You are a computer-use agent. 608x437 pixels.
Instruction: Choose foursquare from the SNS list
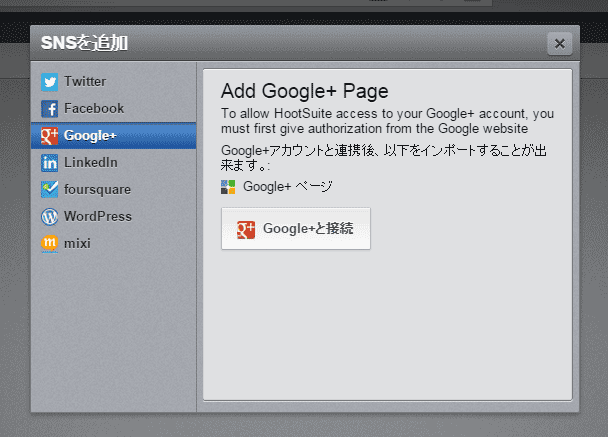click(114, 190)
